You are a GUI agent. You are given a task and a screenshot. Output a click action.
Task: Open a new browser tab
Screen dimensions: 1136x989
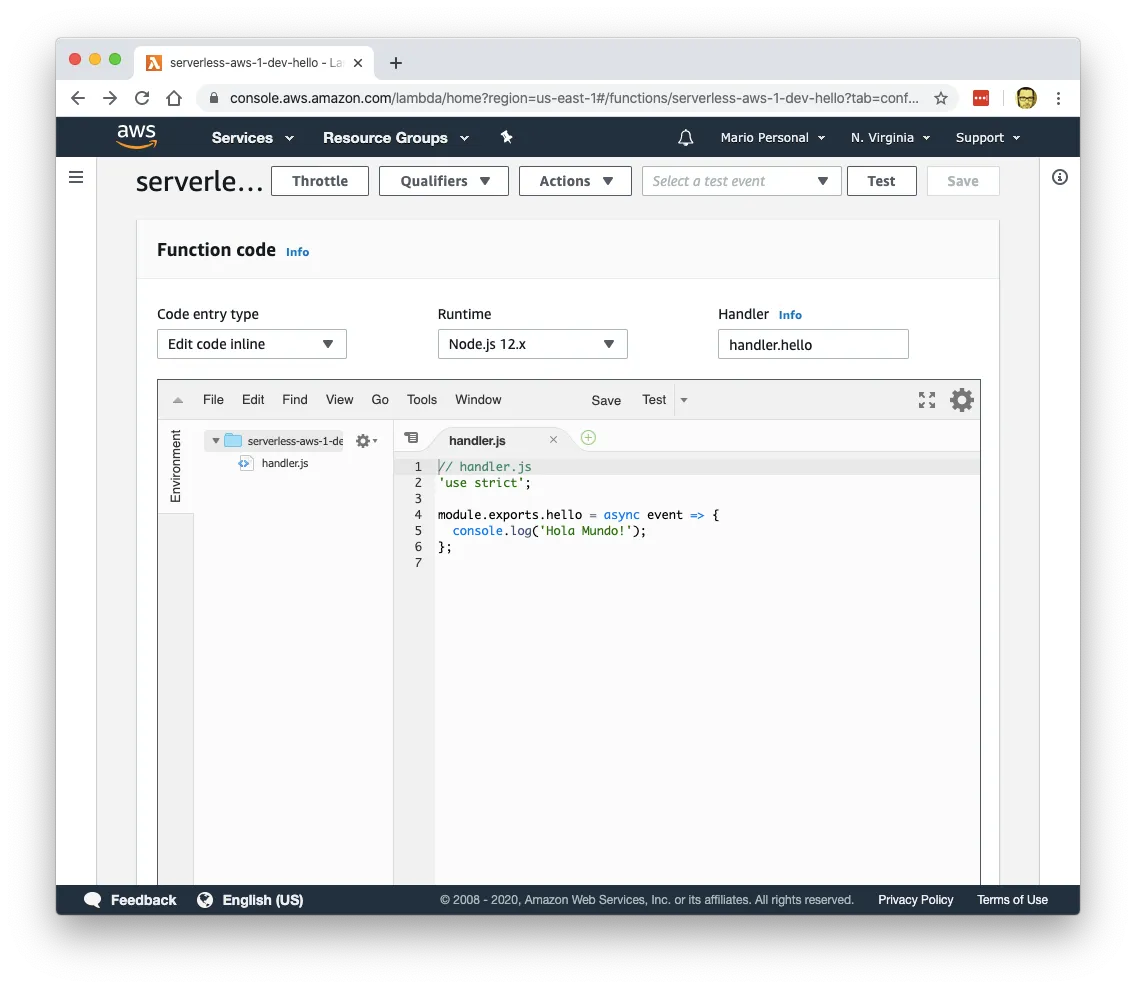[396, 63]
